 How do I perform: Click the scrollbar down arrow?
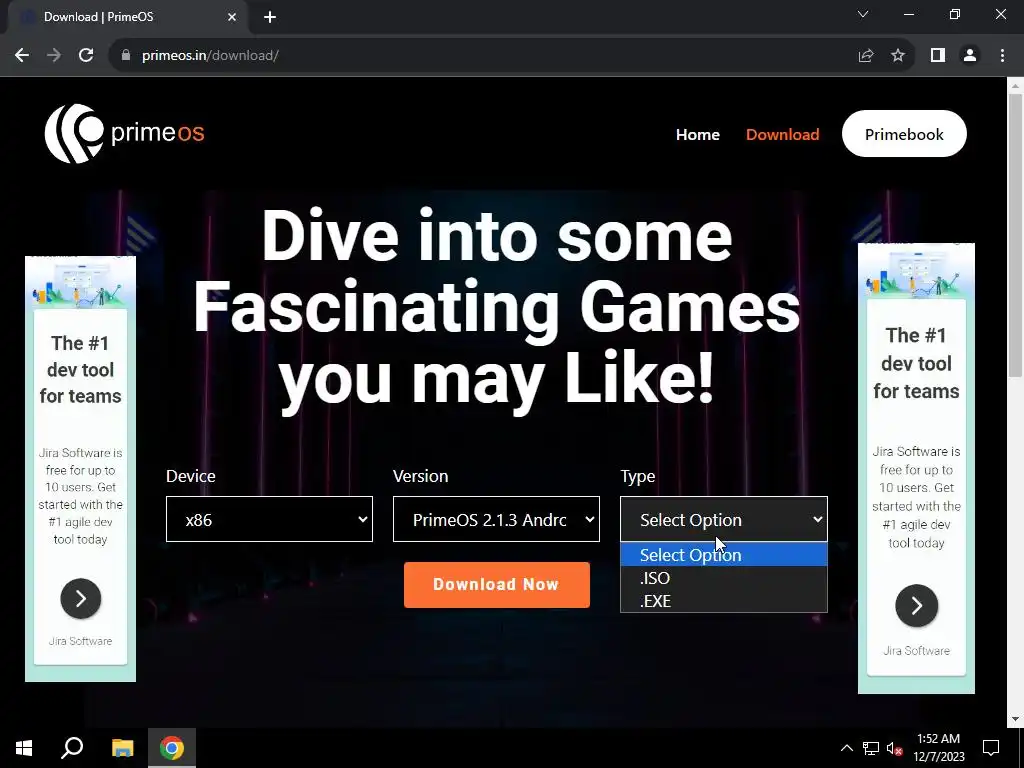(x=1015, y=720)
